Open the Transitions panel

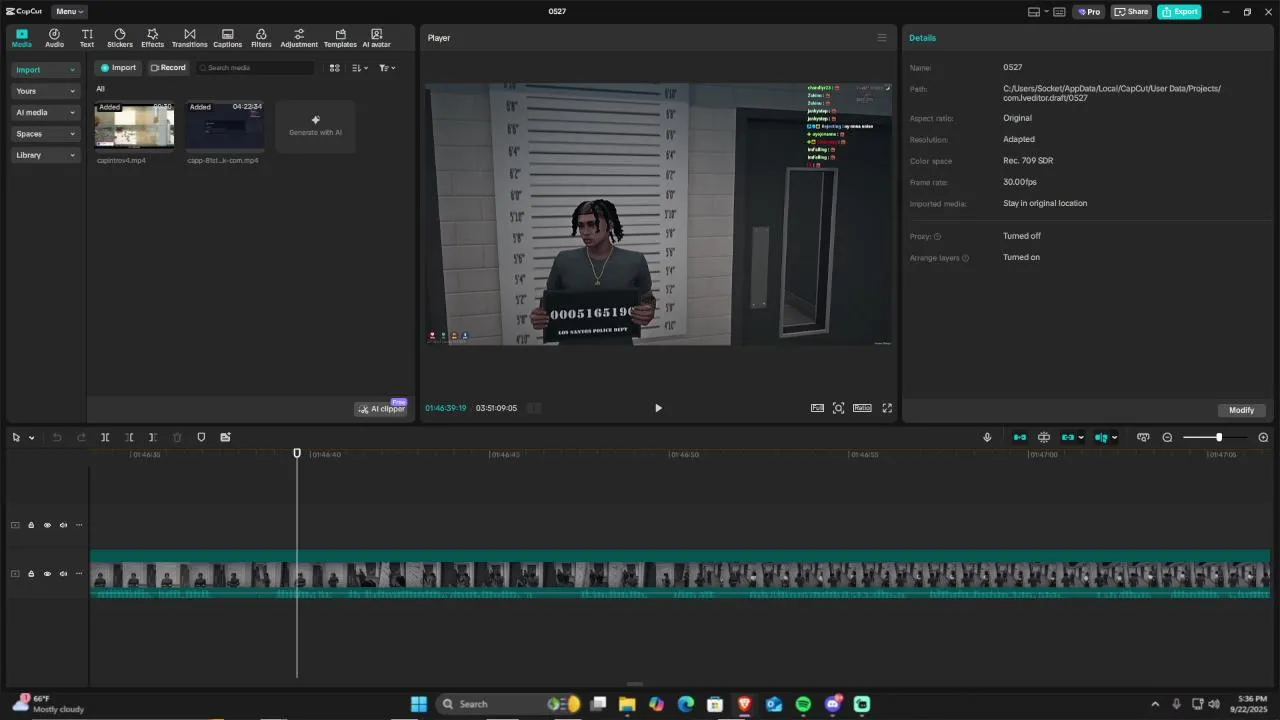(x=189, y=38)
